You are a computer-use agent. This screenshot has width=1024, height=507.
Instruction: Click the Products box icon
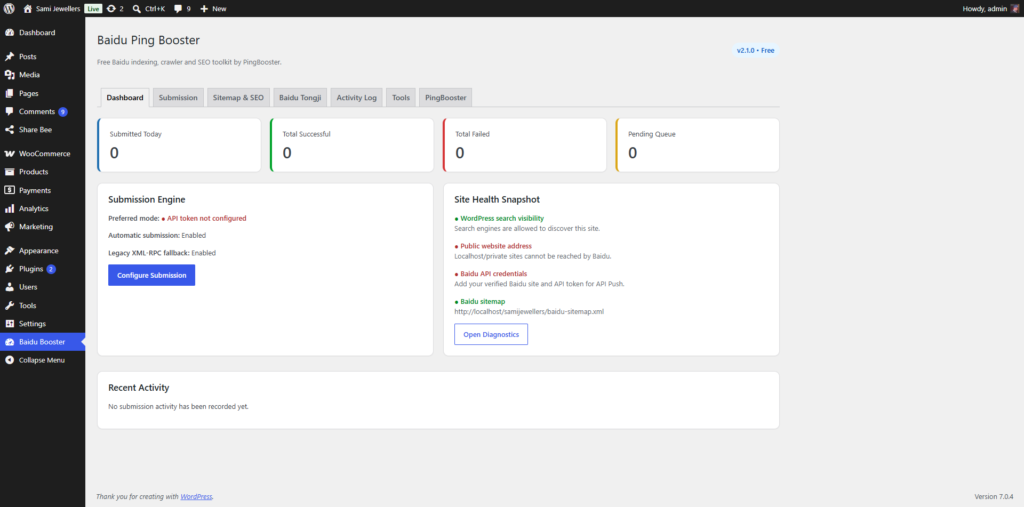[10, 172]
